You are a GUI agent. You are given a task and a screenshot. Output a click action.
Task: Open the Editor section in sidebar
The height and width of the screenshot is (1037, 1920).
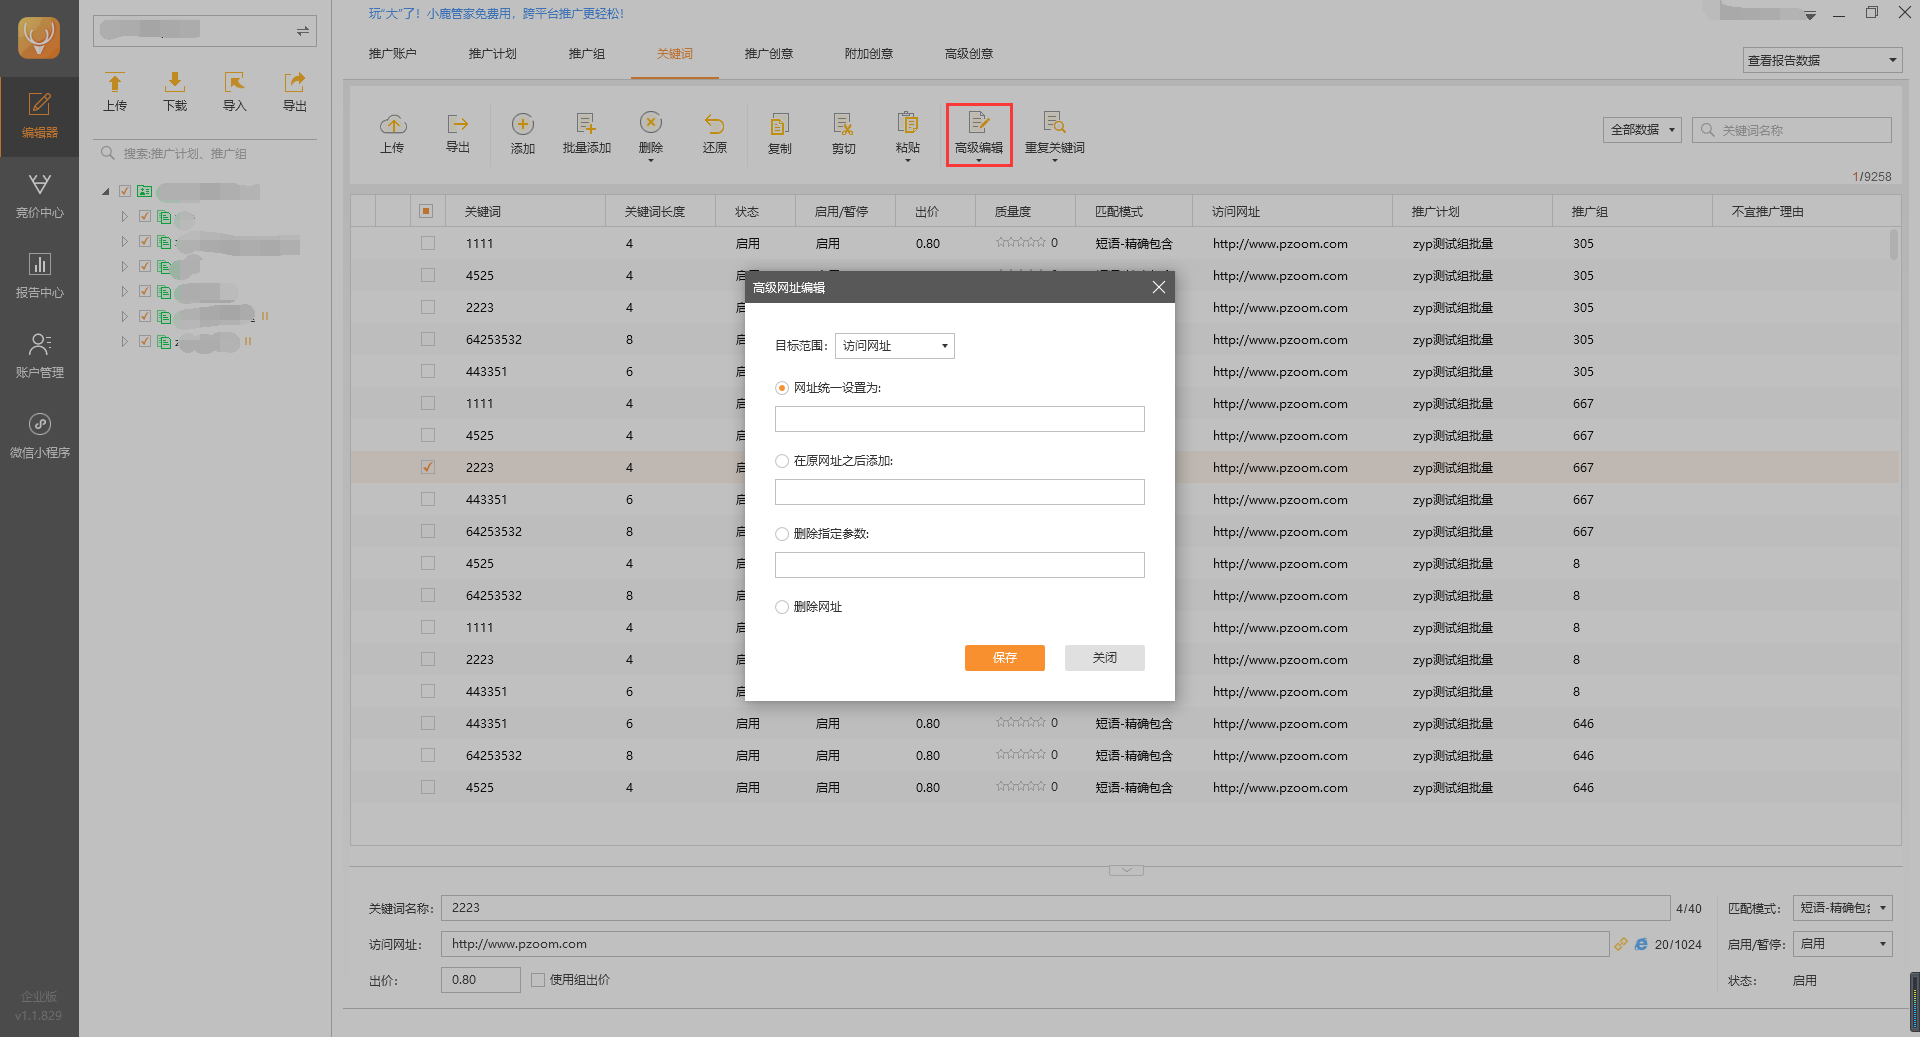39,116
